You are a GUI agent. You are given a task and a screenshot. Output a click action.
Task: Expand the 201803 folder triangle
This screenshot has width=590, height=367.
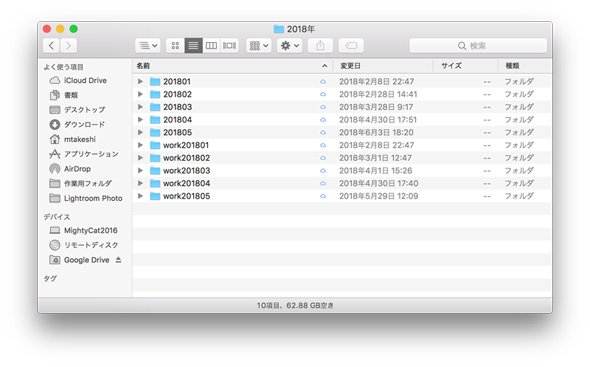[140, 107]
